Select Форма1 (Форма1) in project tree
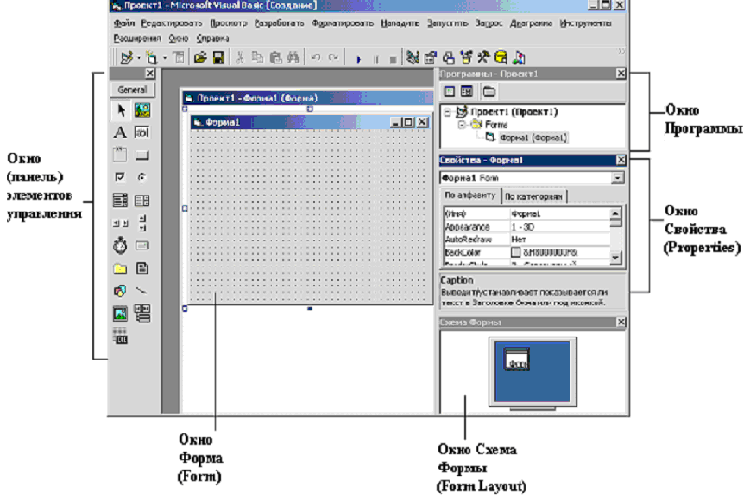 pos(533,138)
